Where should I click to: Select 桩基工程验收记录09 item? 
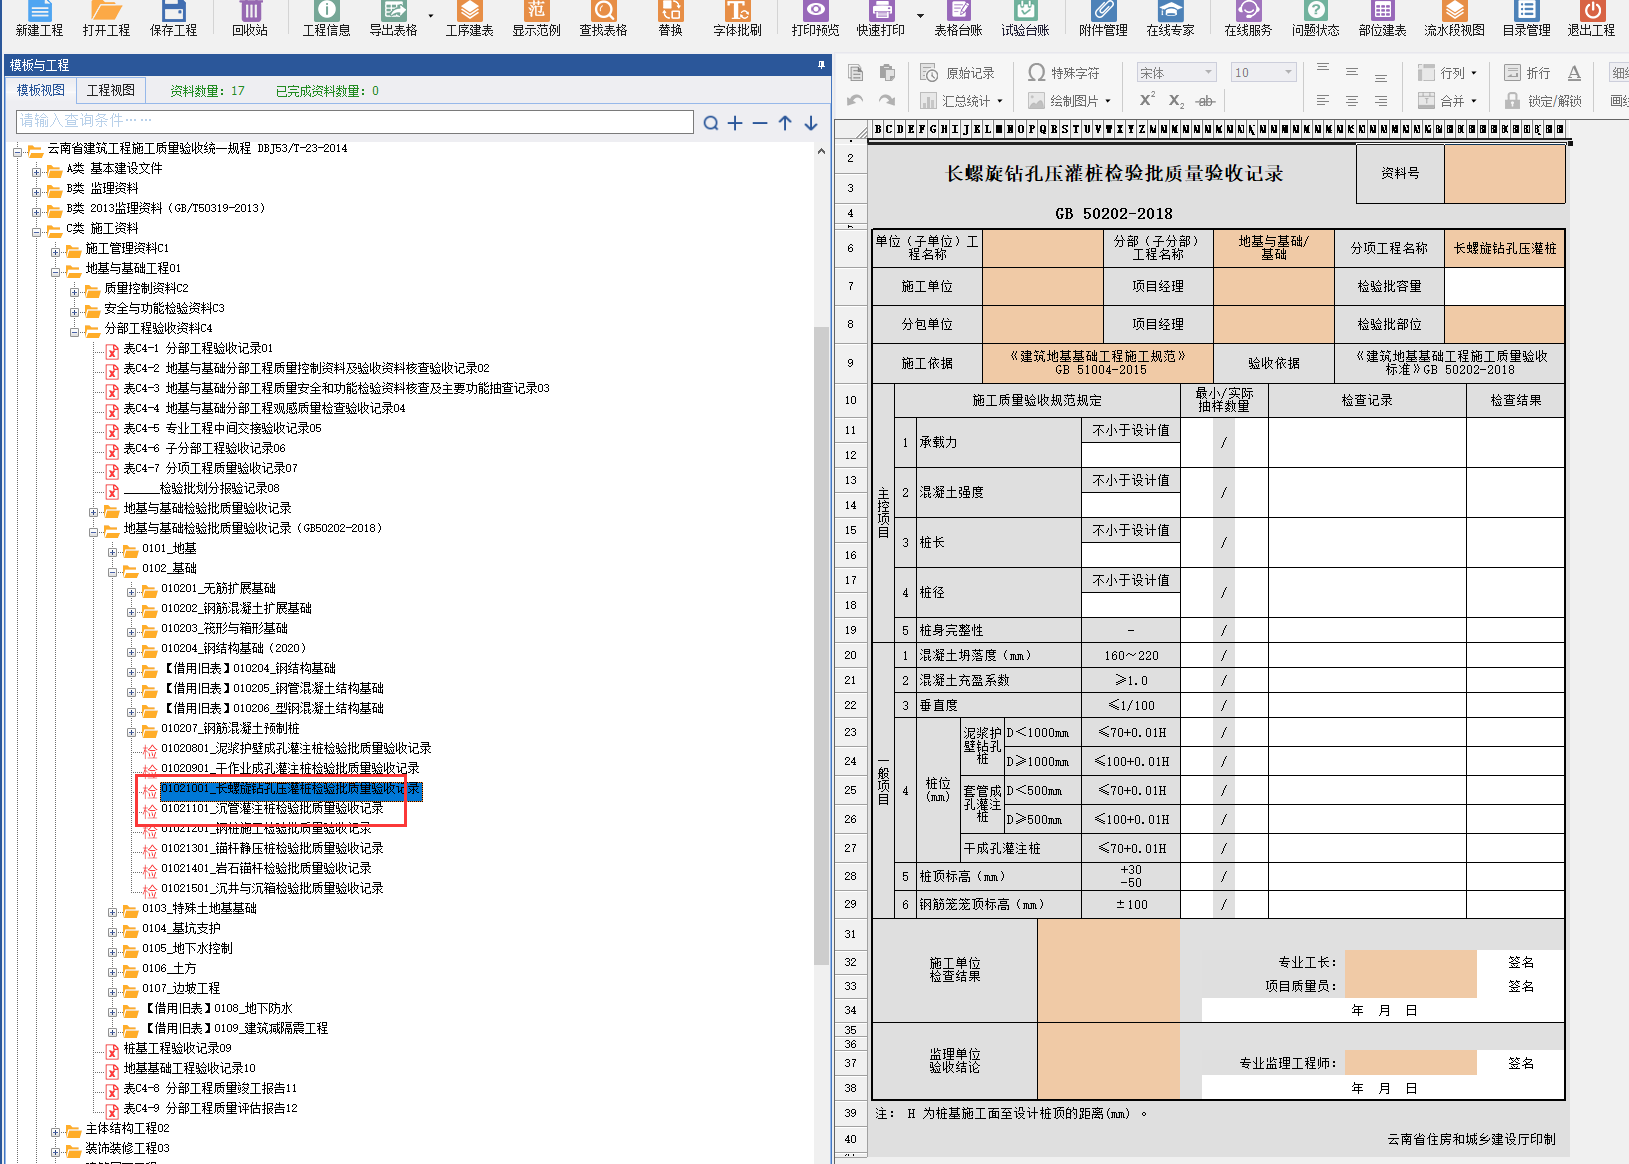tap(177, 1048)
